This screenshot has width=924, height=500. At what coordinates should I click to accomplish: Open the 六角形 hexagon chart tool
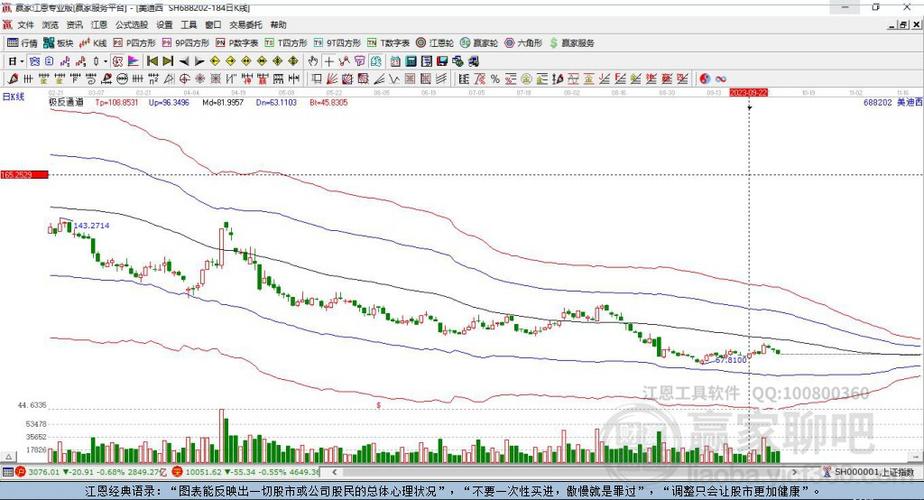point(523,43)
